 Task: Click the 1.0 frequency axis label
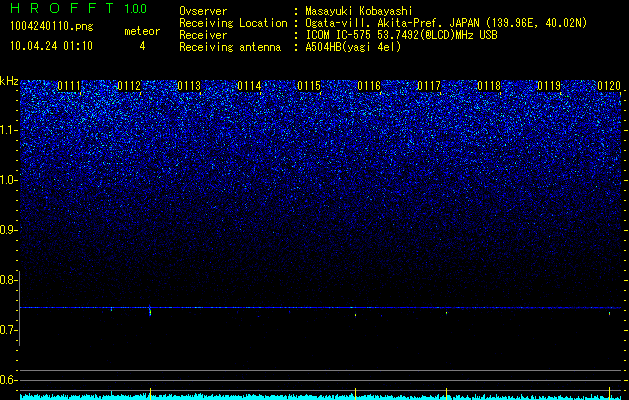tap(8, 180)
